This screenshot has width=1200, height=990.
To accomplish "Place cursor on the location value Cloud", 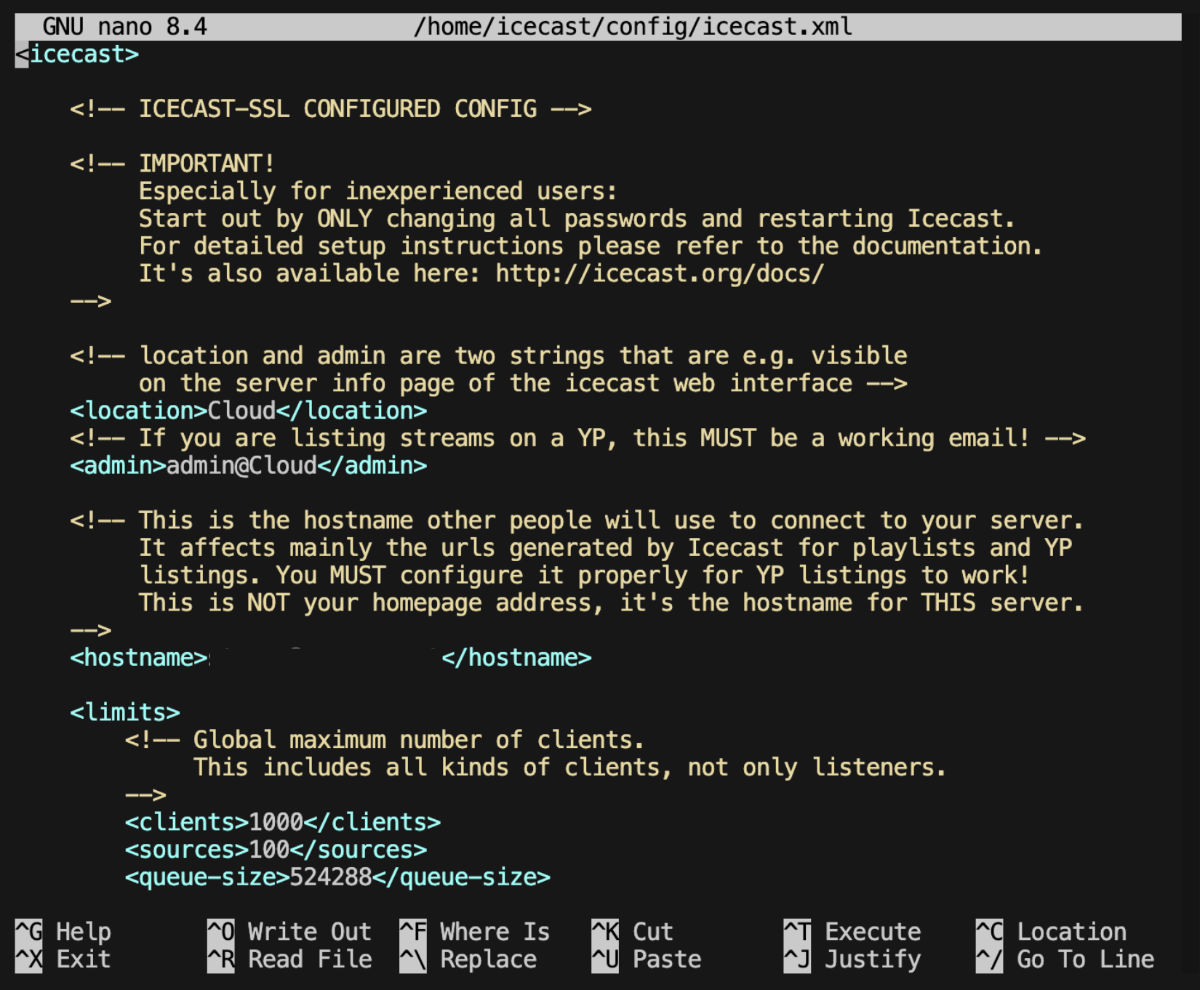I will pyautogui.click(x=240, y=410).
